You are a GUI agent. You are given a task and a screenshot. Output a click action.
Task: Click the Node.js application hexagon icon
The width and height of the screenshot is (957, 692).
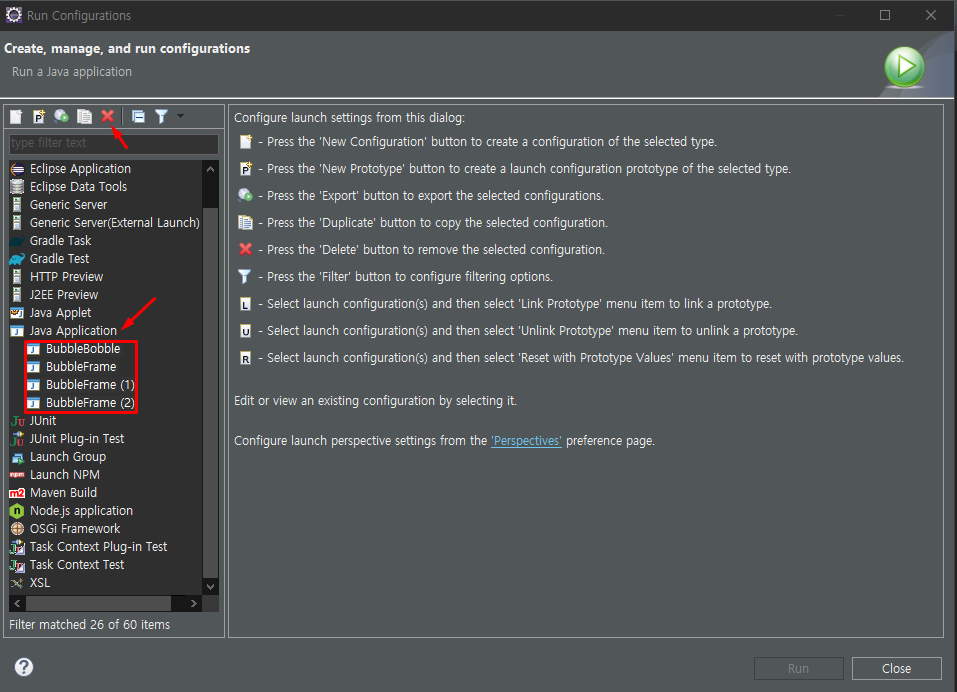[x=17, y=511]
